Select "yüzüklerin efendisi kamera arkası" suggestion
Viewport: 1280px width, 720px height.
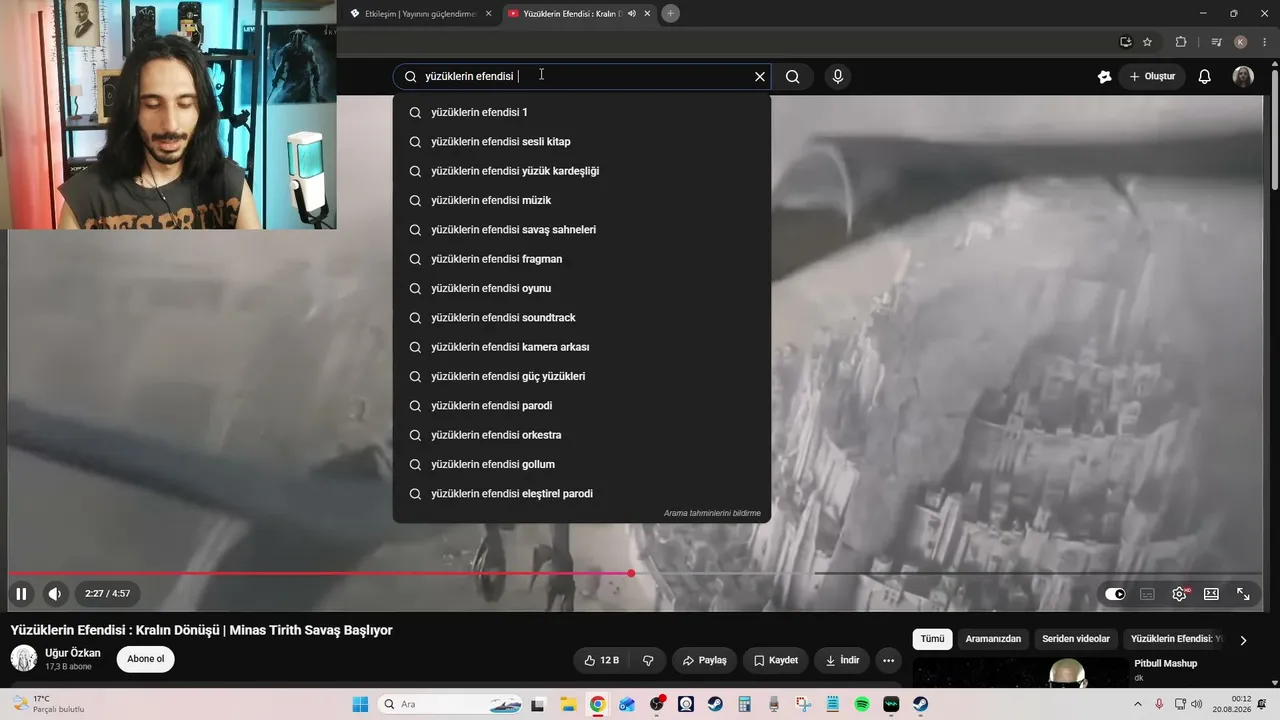[582, 347]
